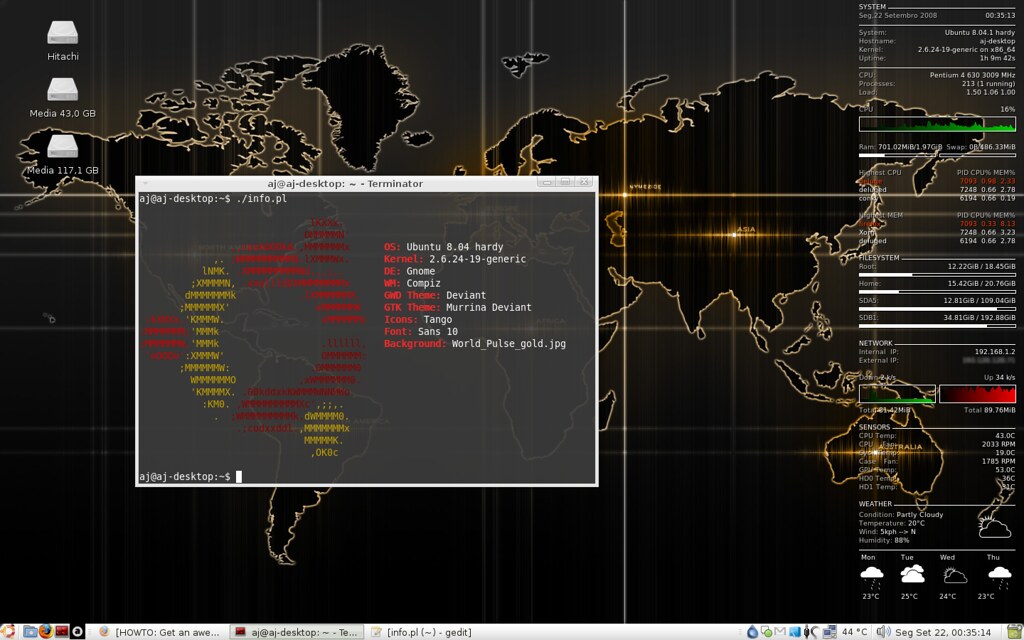1024x640 pixels.
Task: Click the Ram usage bar
Action: [898, 155]
